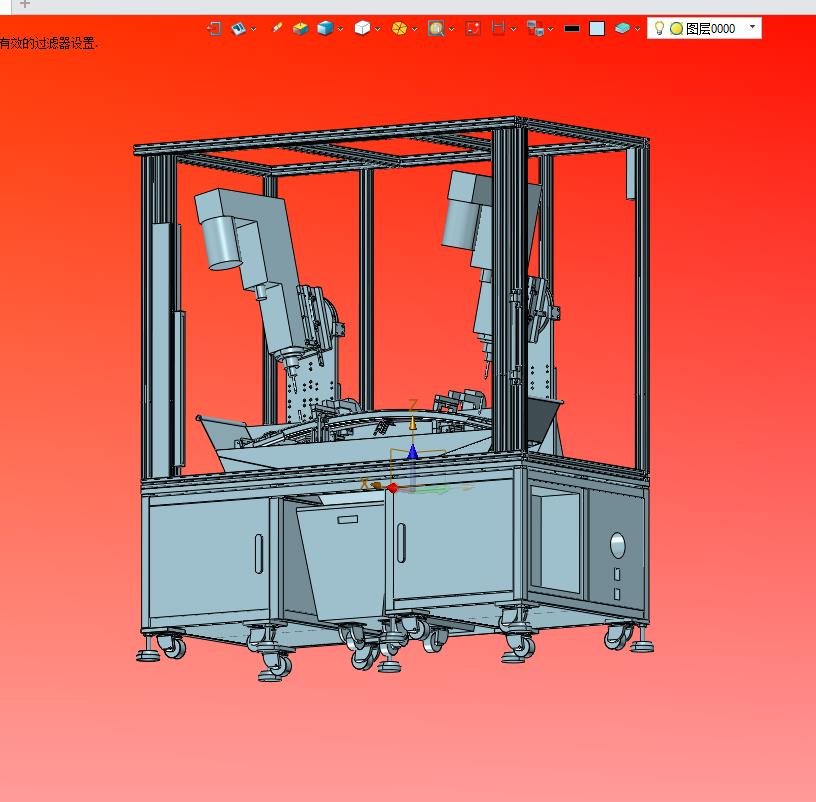Viewport: 816px width, 802px height.
Task: Click the white cube display icon
Action: (x=362, y=28)
